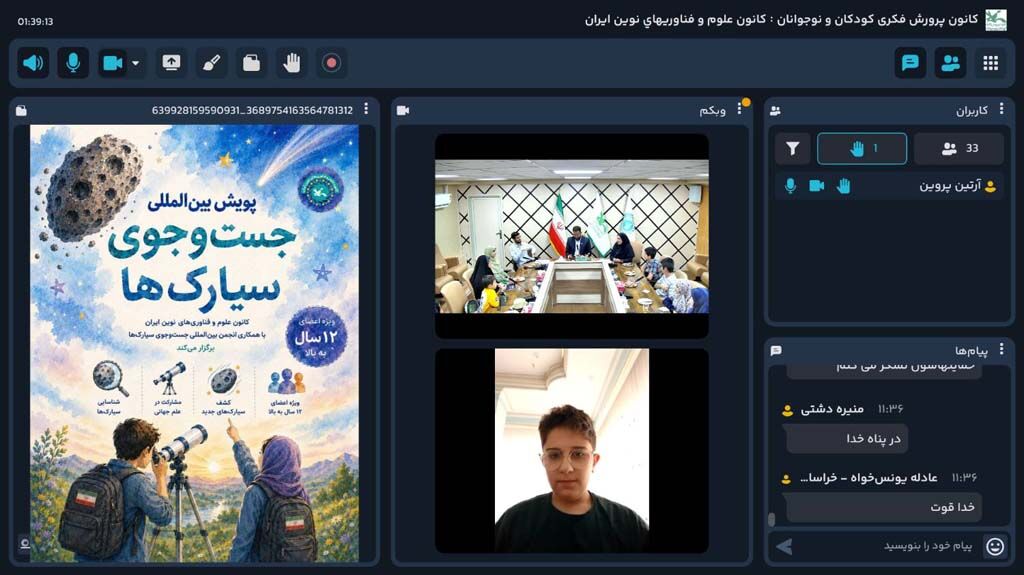
Task: Click the chat messages scrollbar
Action: click(771, 519)
